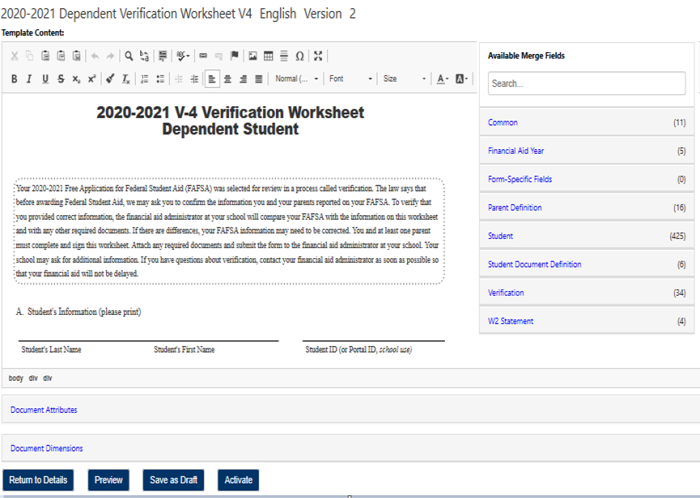700x498 pixels.
Task: Maximize the editor to fullscreen
Action: pos(318,56)
